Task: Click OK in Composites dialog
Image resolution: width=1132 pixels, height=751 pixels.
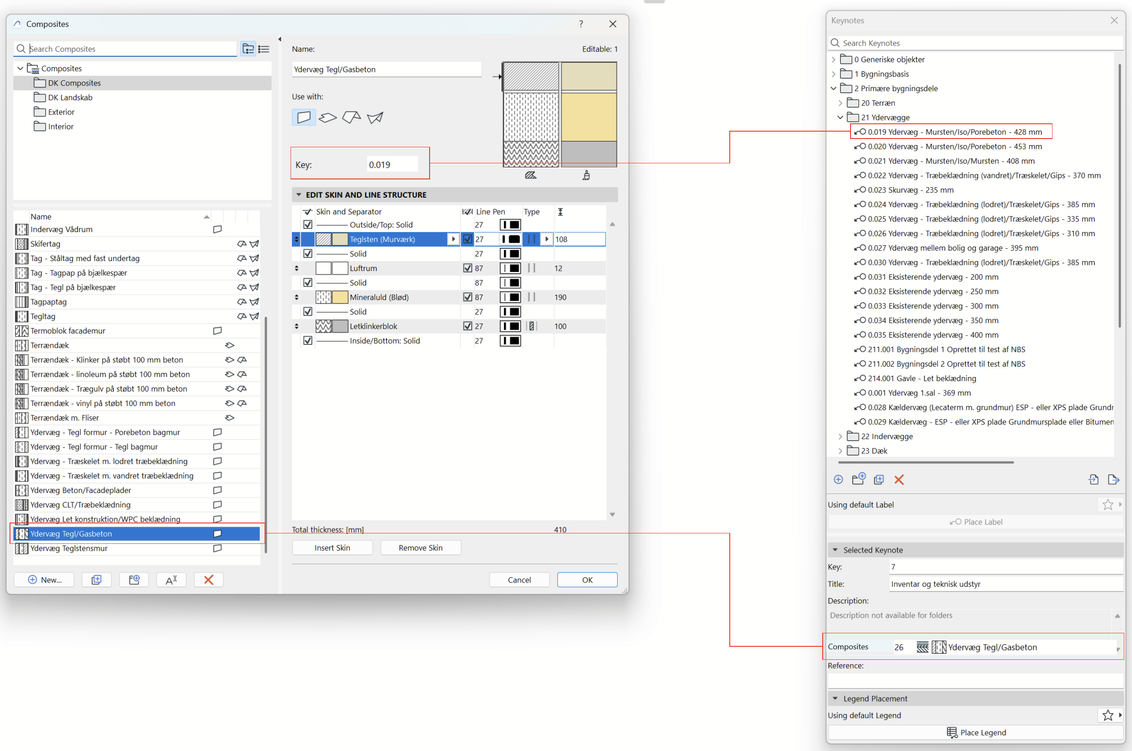Action: (588, 580)
